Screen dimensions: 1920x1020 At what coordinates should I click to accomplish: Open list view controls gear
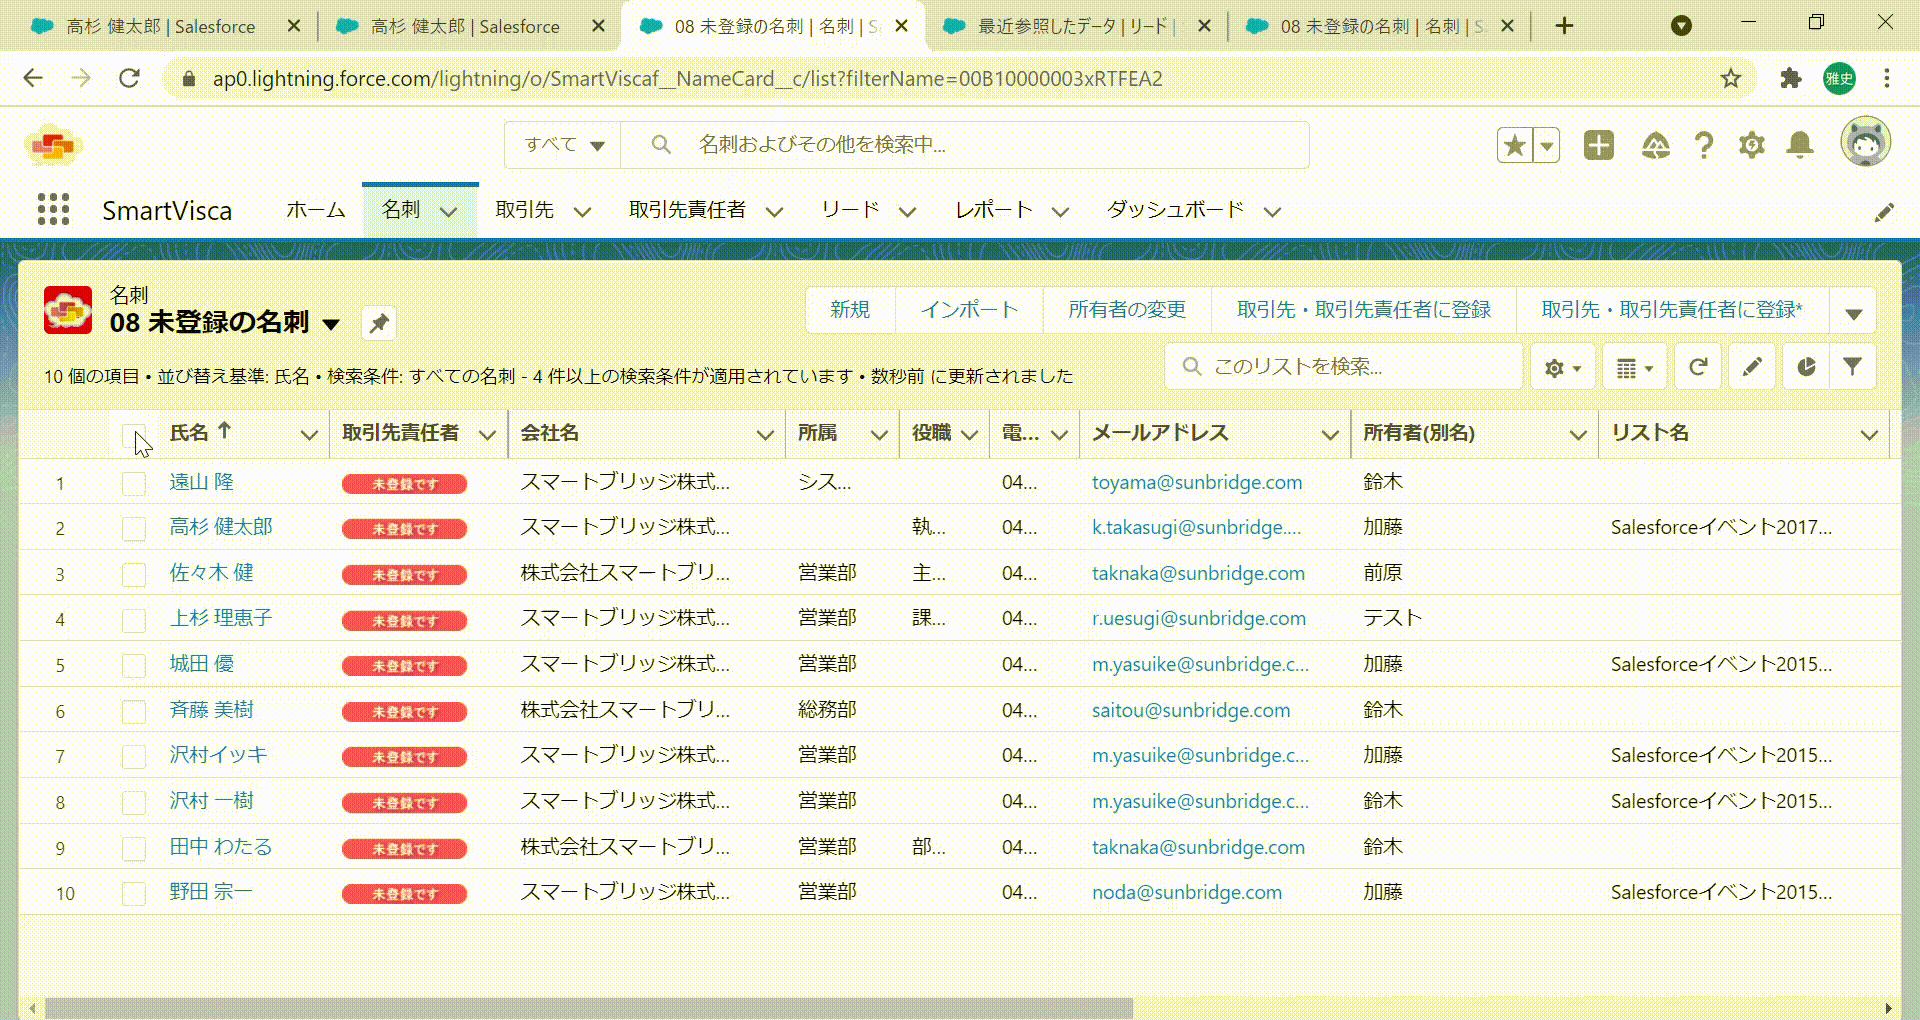pyautogui.click(x=1563, y=368)
